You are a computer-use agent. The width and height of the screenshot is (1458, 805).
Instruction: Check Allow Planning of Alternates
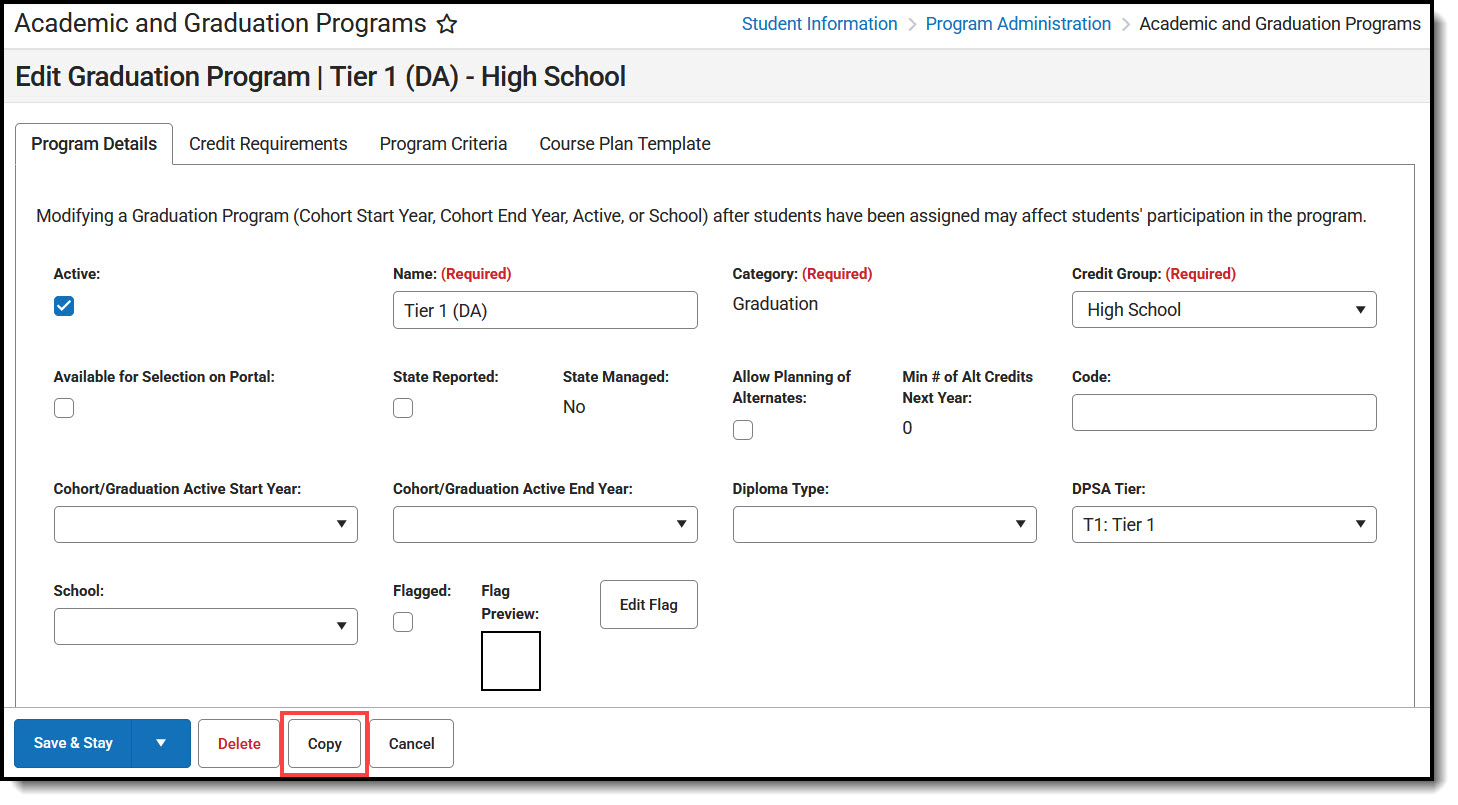(743, 430)
